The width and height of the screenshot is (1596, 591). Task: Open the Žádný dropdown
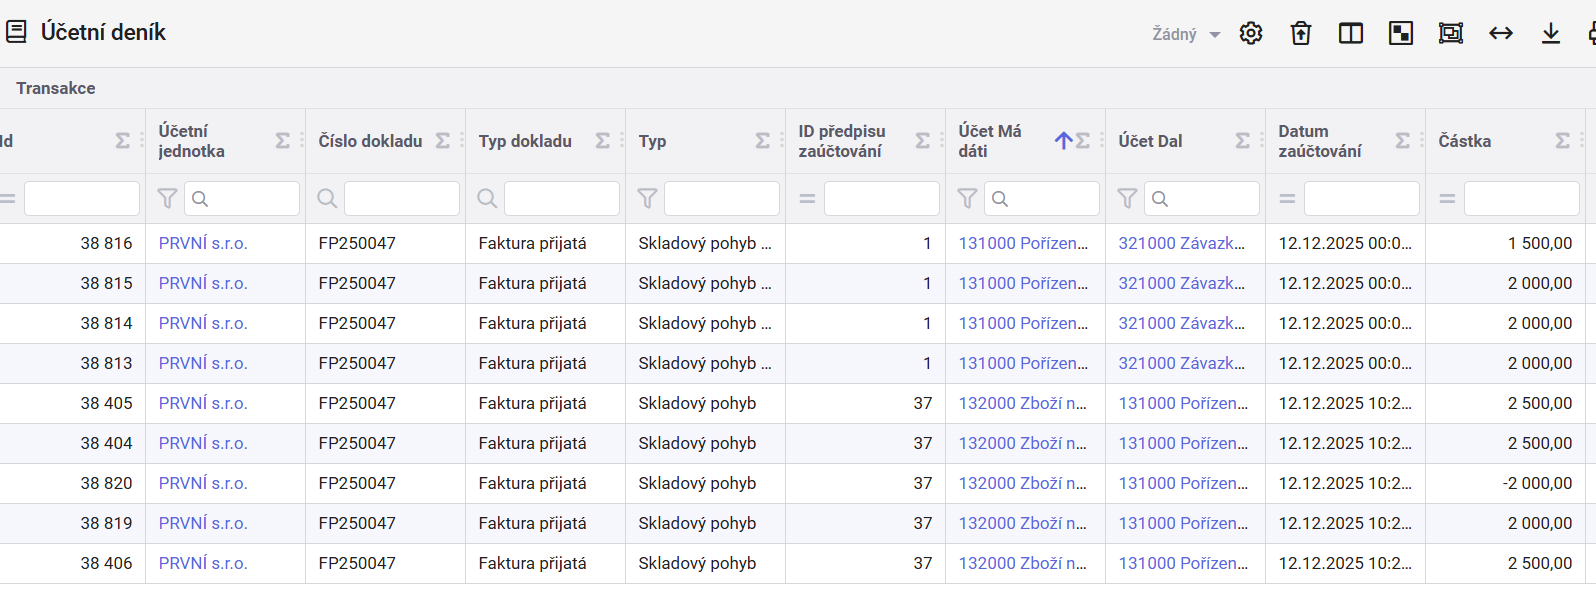[1186, 34]
